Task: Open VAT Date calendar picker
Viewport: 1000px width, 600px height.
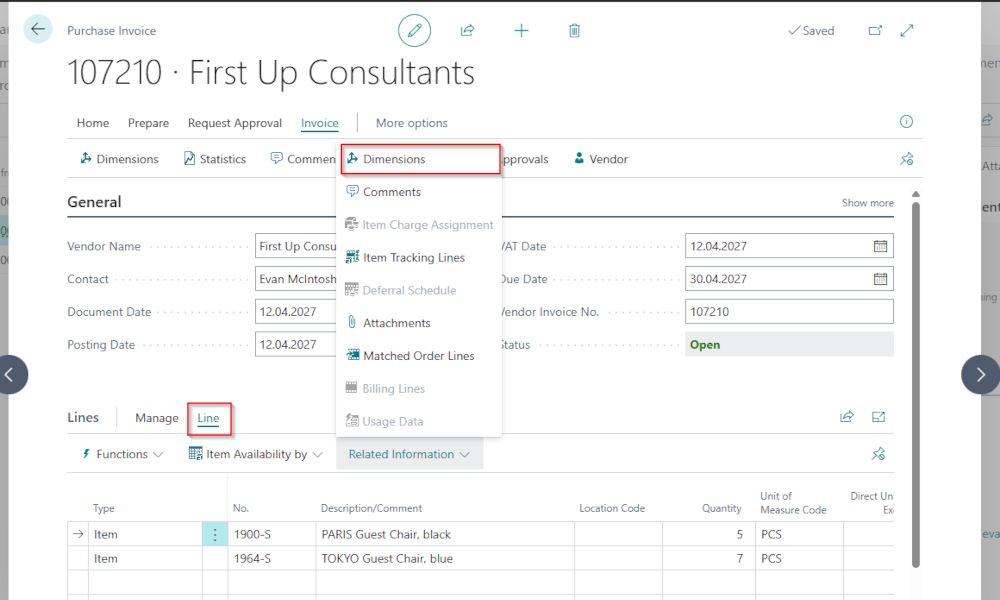Action: coord(880,246)
